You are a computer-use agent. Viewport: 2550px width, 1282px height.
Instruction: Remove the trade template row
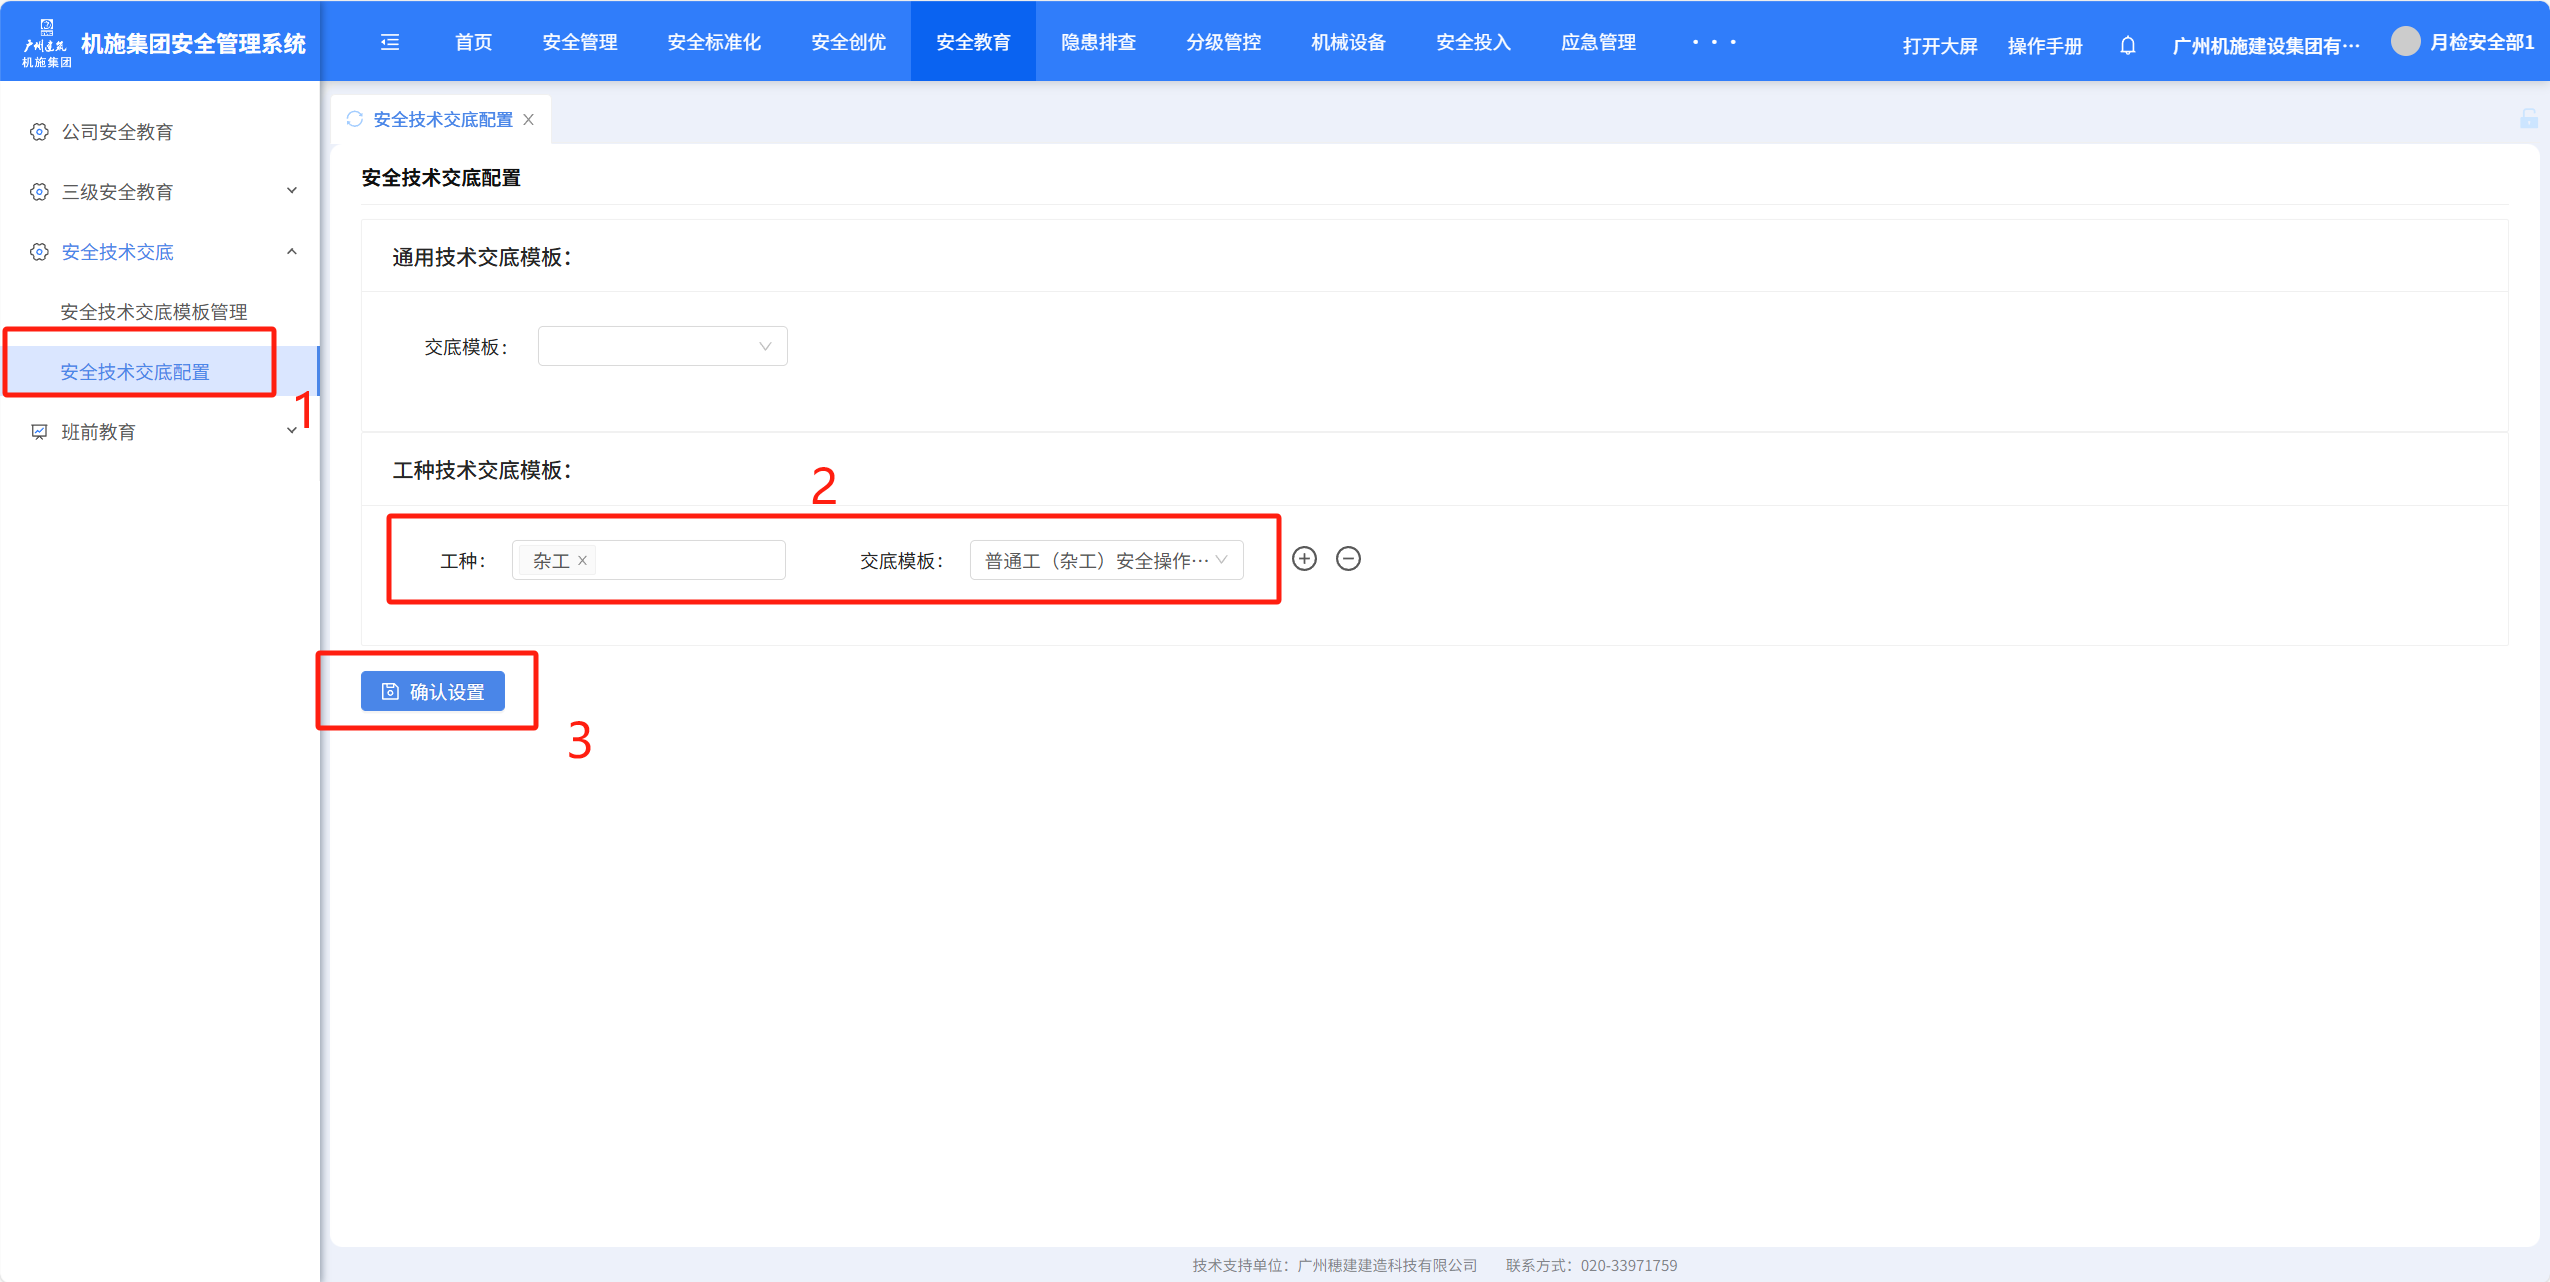(1348, 559)
